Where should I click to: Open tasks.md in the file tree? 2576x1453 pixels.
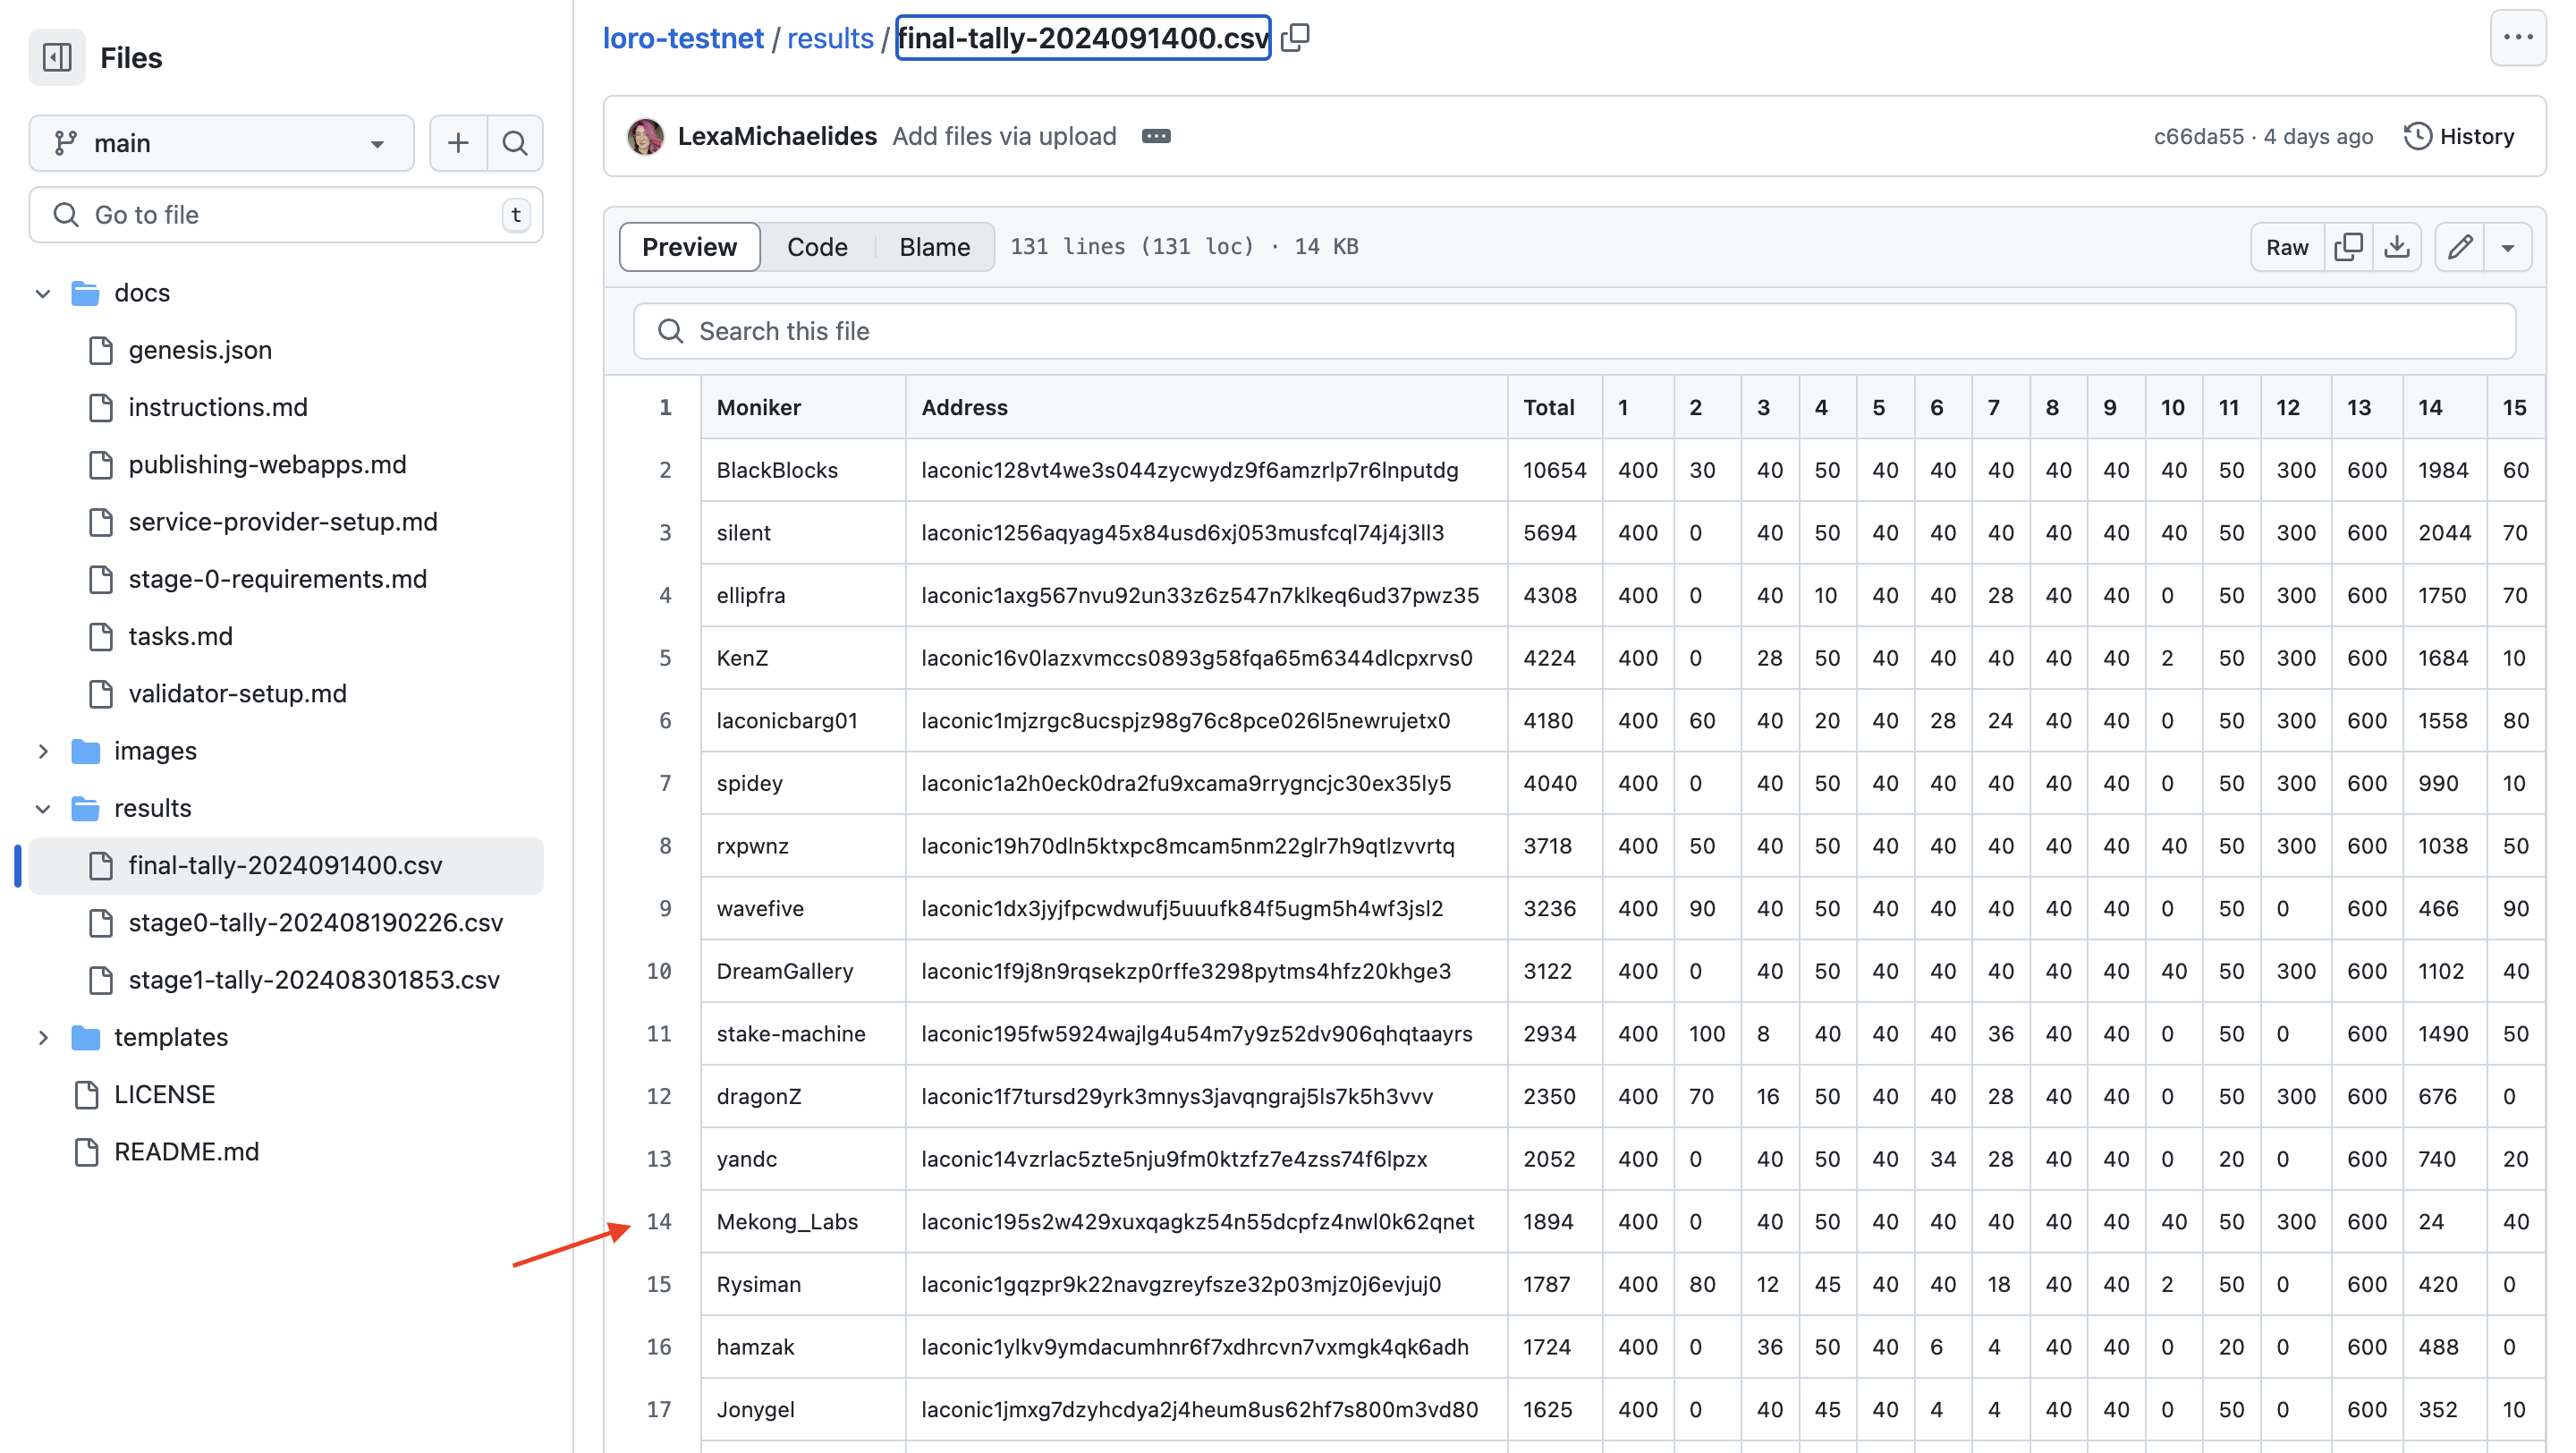(181, 636)
